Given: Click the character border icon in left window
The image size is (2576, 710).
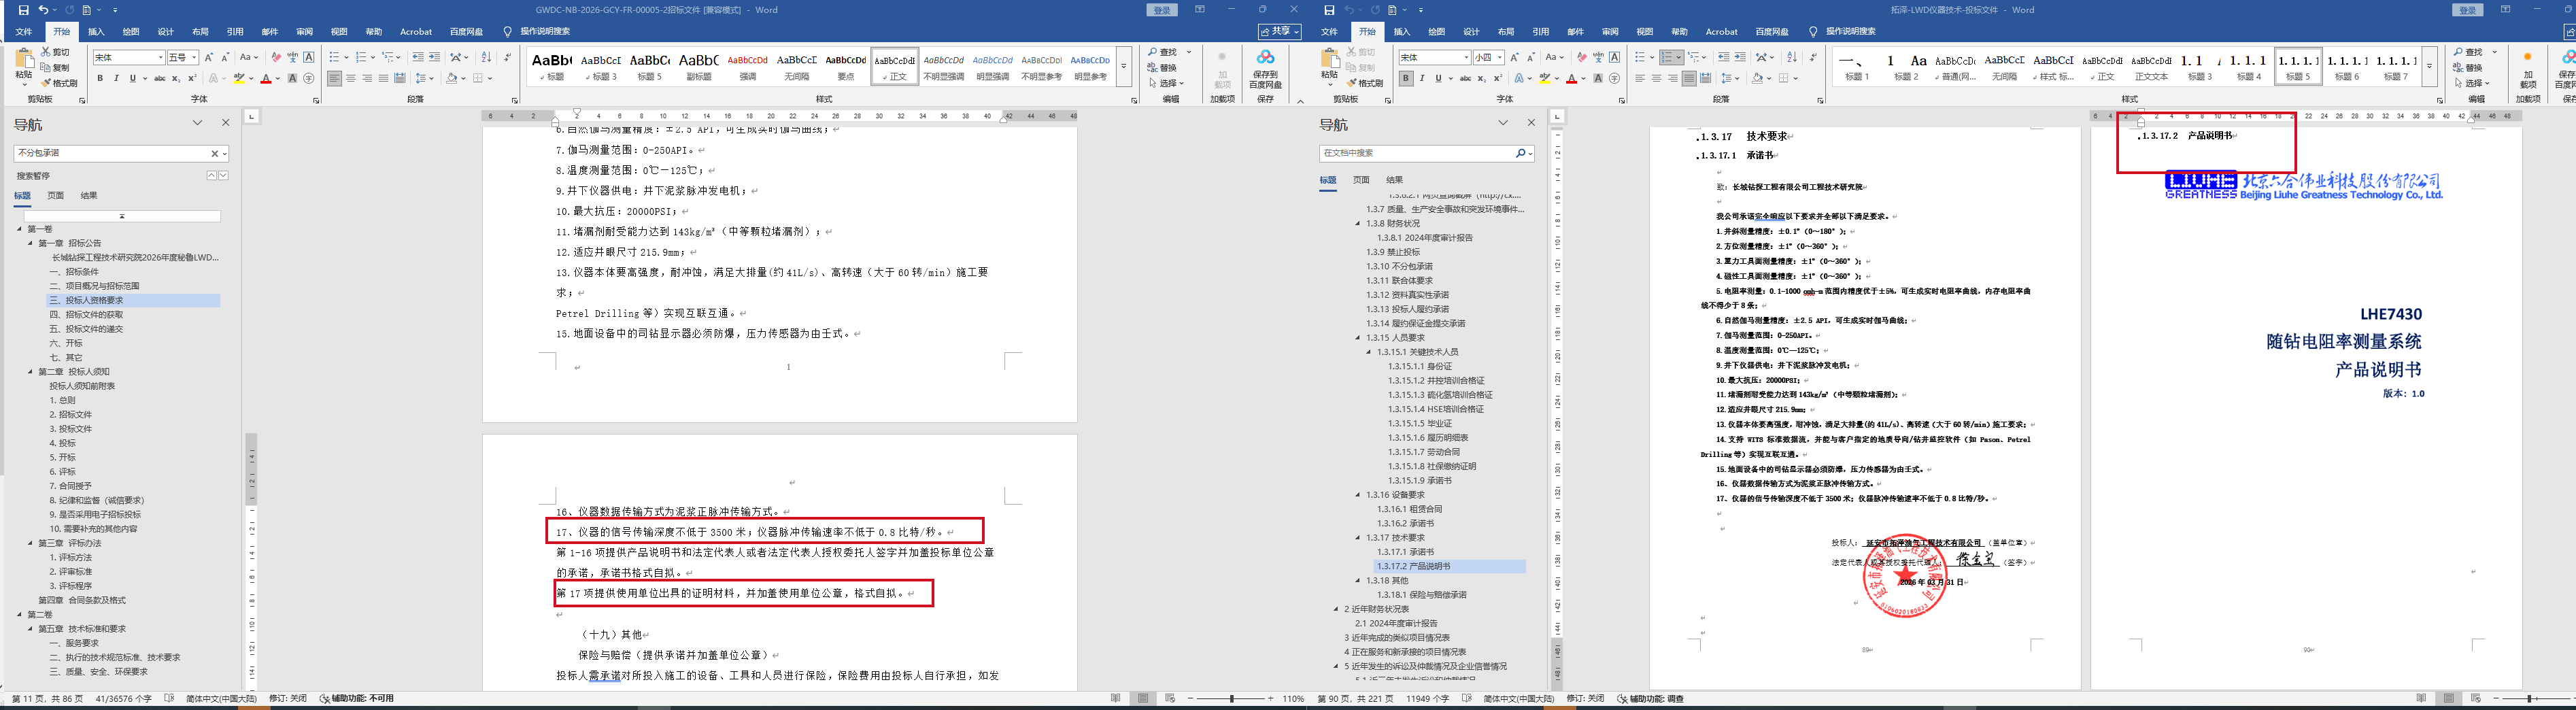Looking at the screenshot, I should pyautogui.click(x=309, y=57).
